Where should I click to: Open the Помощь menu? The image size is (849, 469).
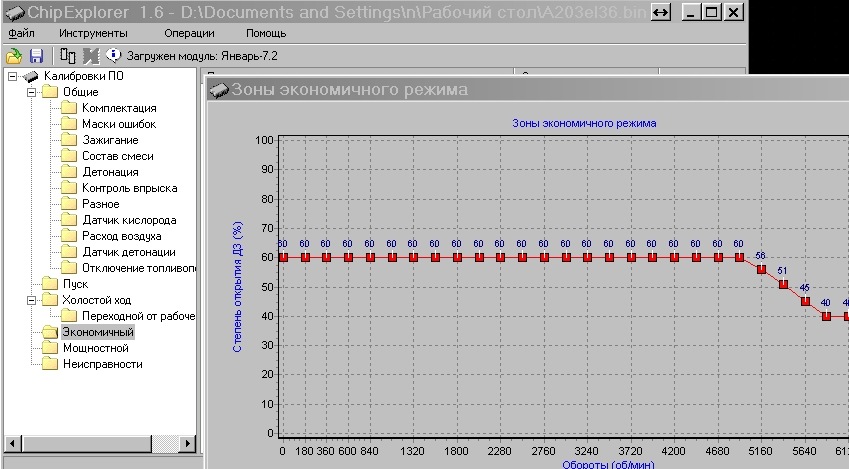[266, 33]
